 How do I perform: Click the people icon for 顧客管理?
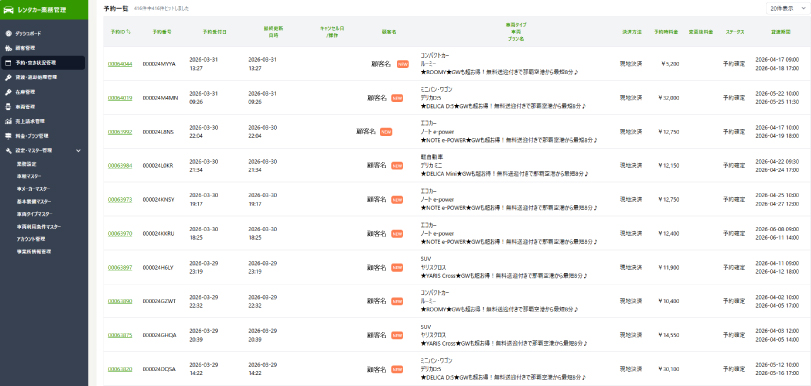[8, 48]
